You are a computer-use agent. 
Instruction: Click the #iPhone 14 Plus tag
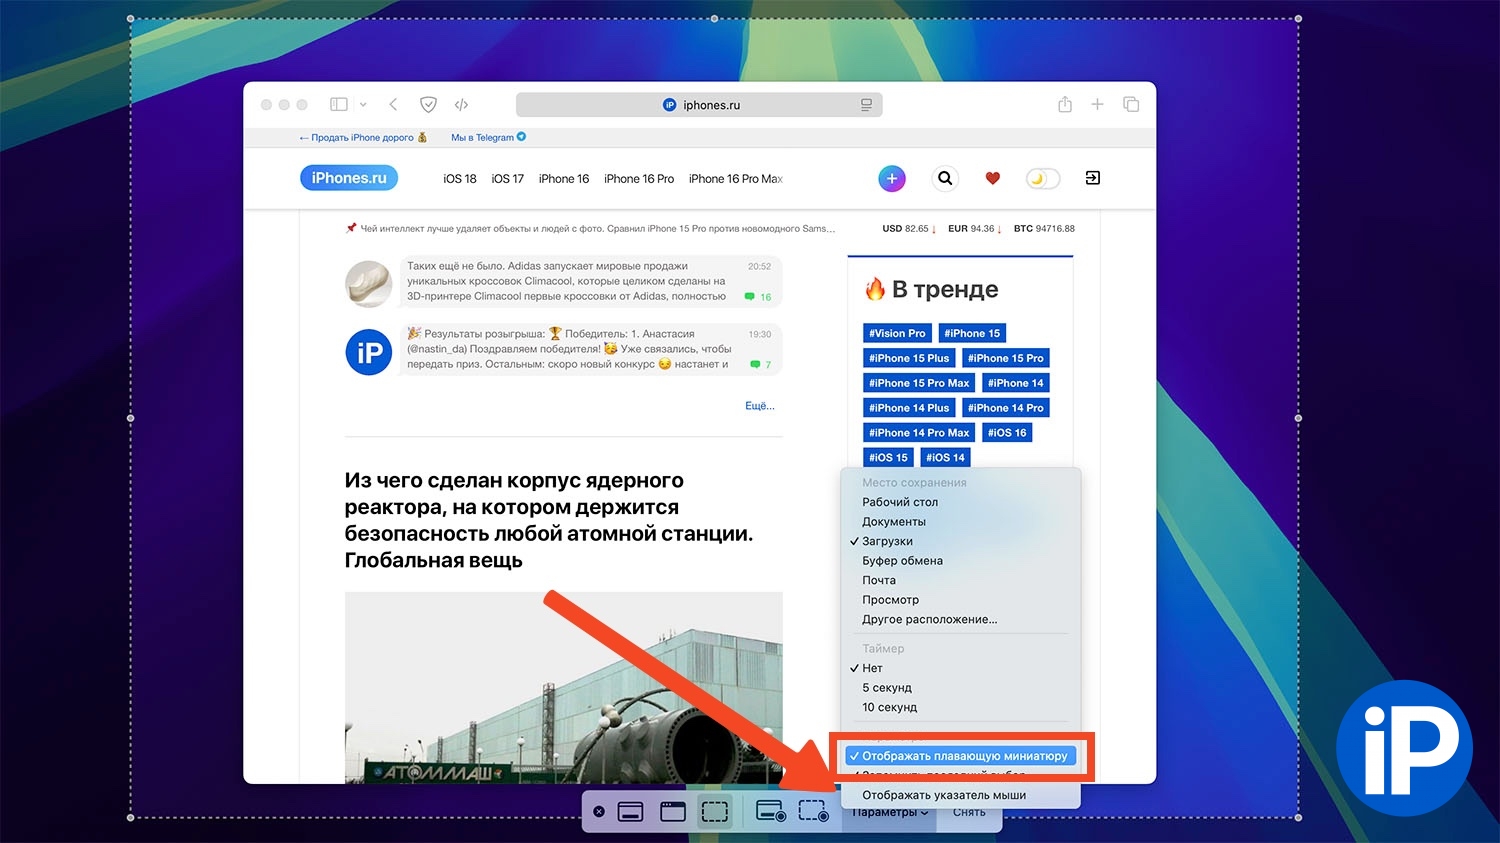[909, 408]
